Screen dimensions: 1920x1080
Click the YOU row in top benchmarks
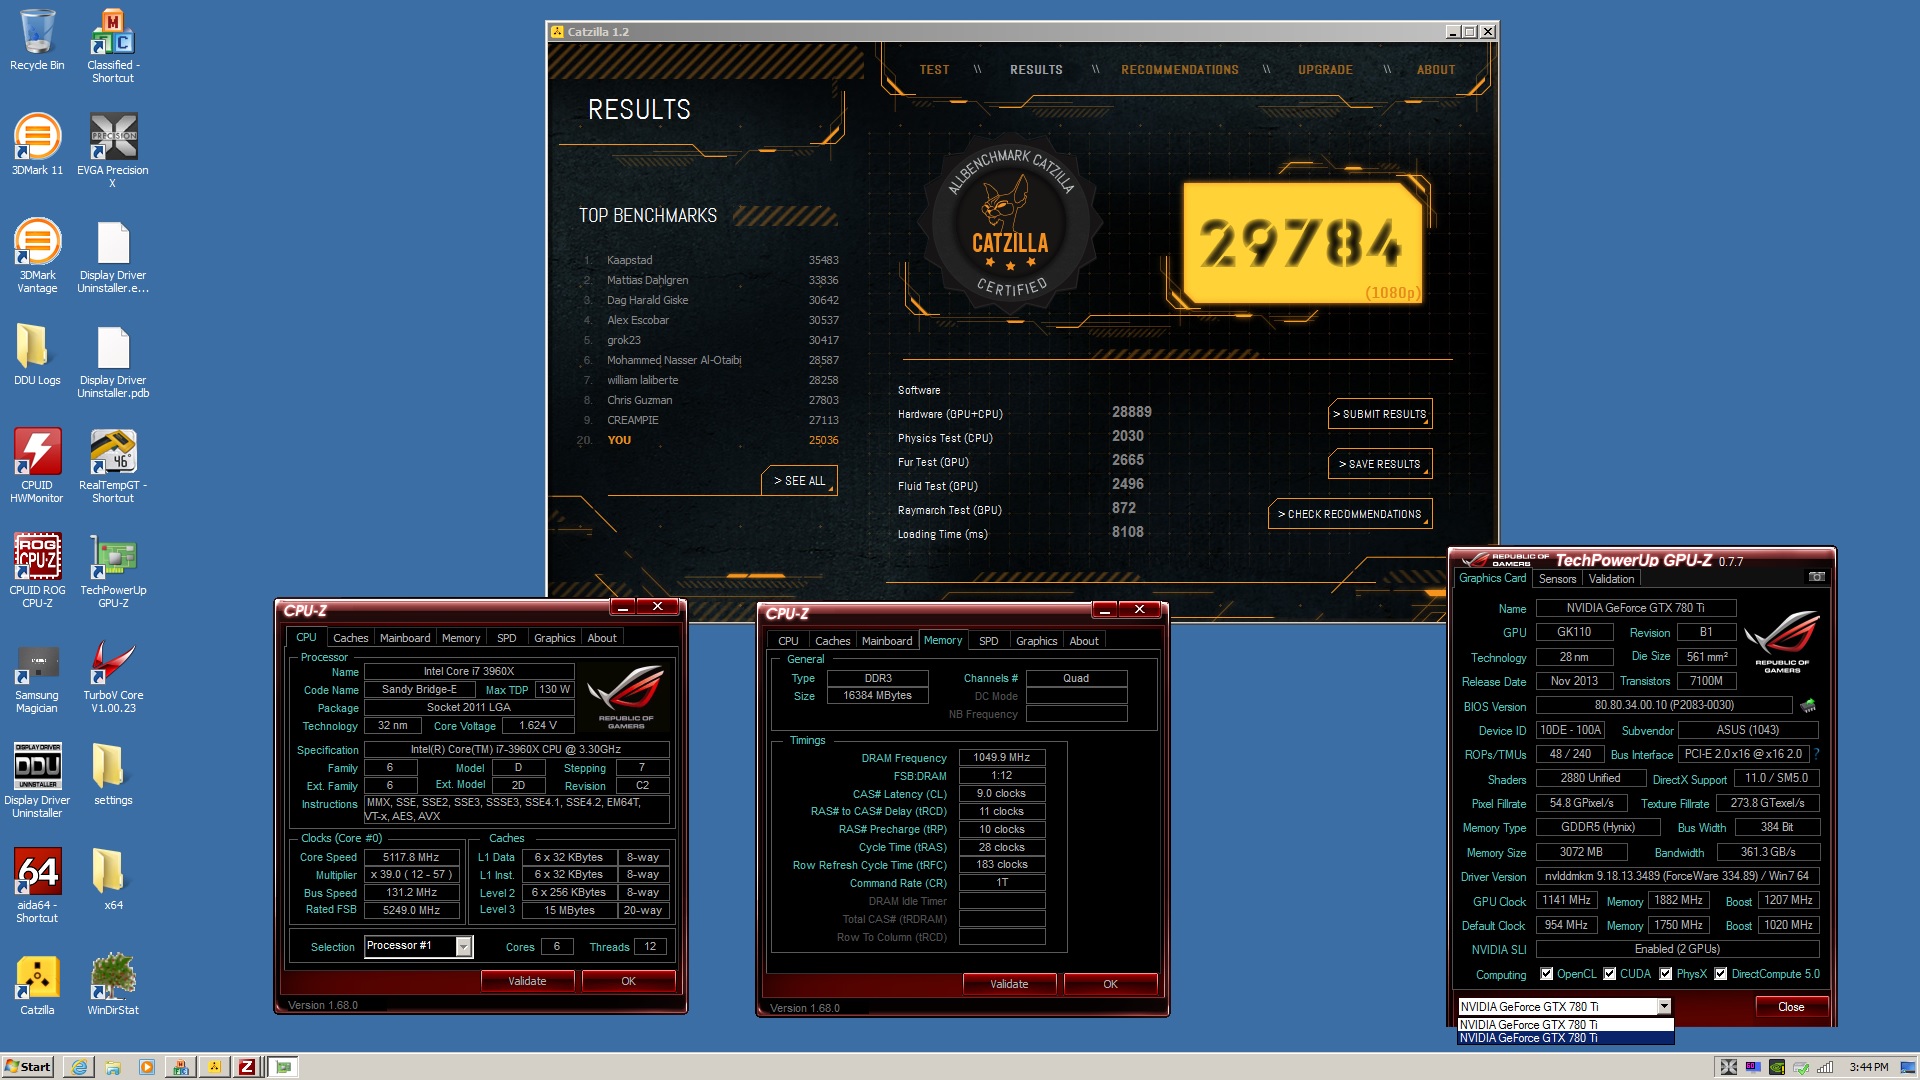711,440
